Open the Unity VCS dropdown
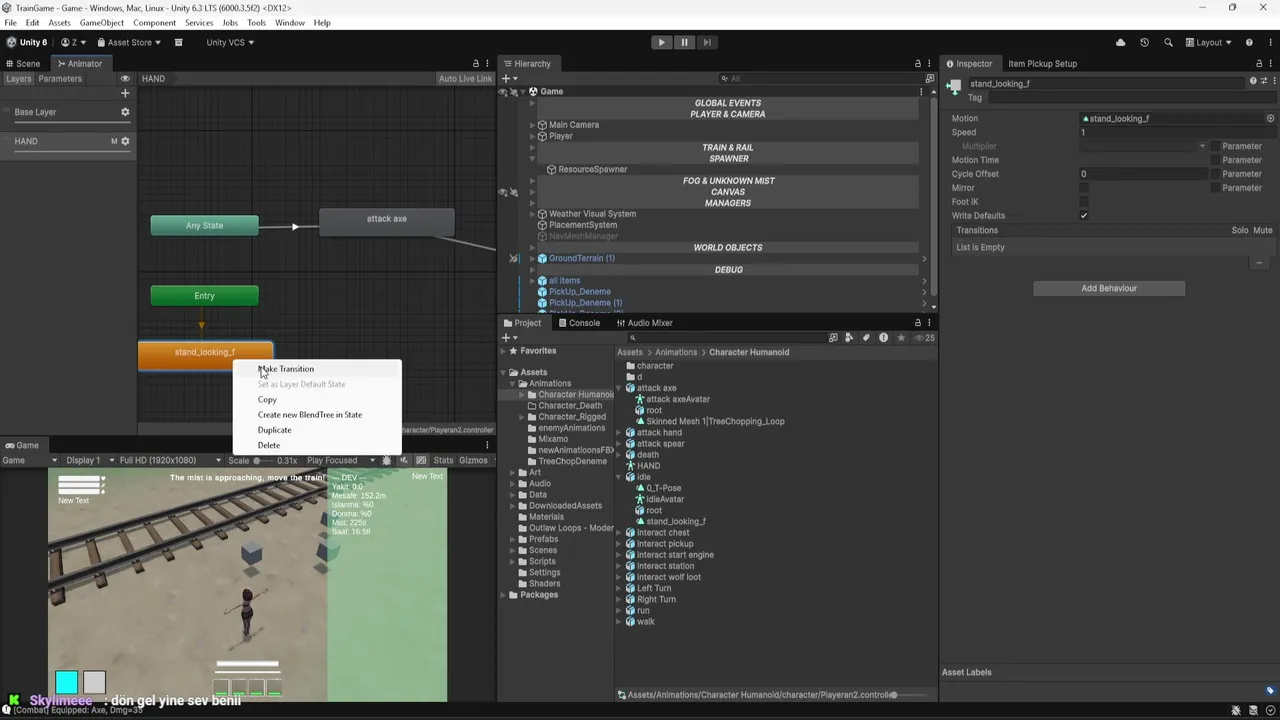The height and width of the screenshot is (720, 1280). [x=230, y=42]
